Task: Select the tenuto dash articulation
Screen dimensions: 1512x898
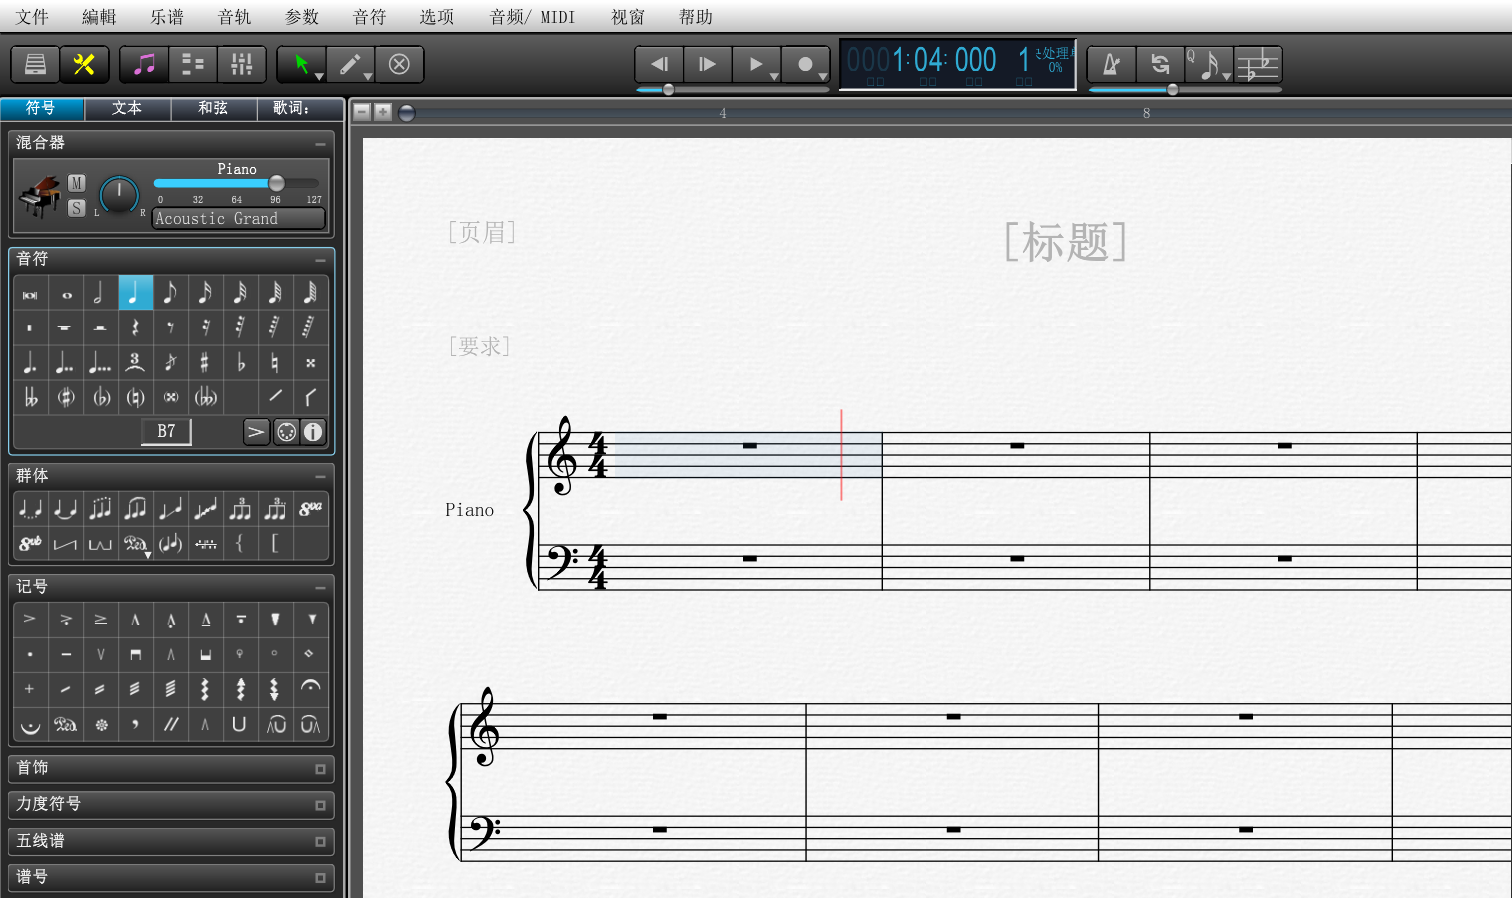Action: pos(66,654)
